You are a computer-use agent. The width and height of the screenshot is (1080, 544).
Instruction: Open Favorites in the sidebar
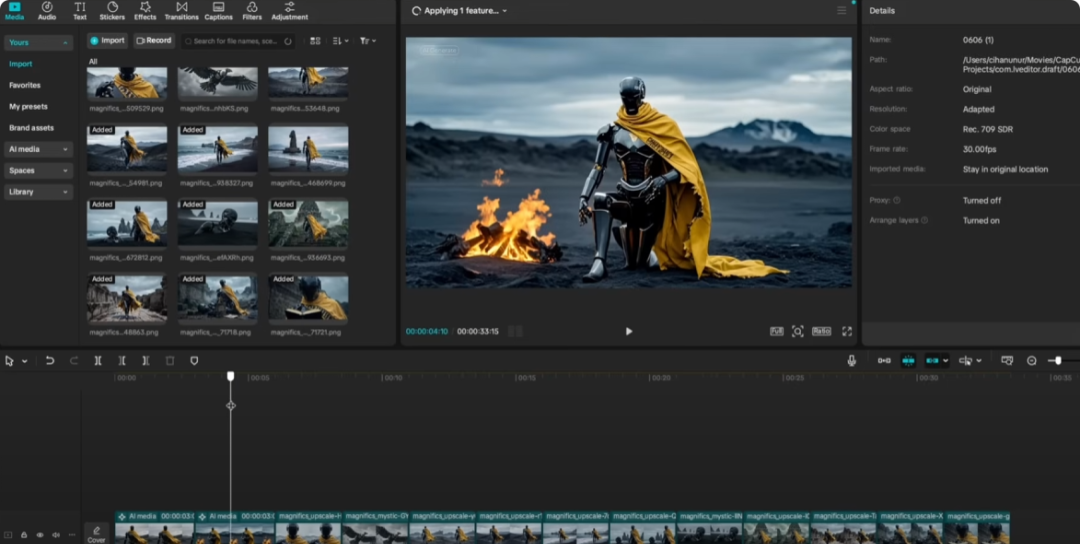[x=25, y=85]
